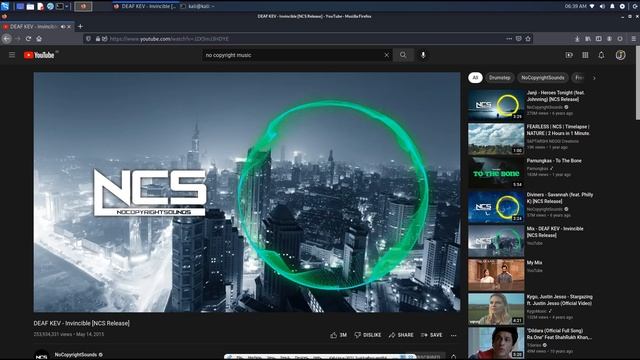Click the 06:39 AM clock

(x=576, y=6)
